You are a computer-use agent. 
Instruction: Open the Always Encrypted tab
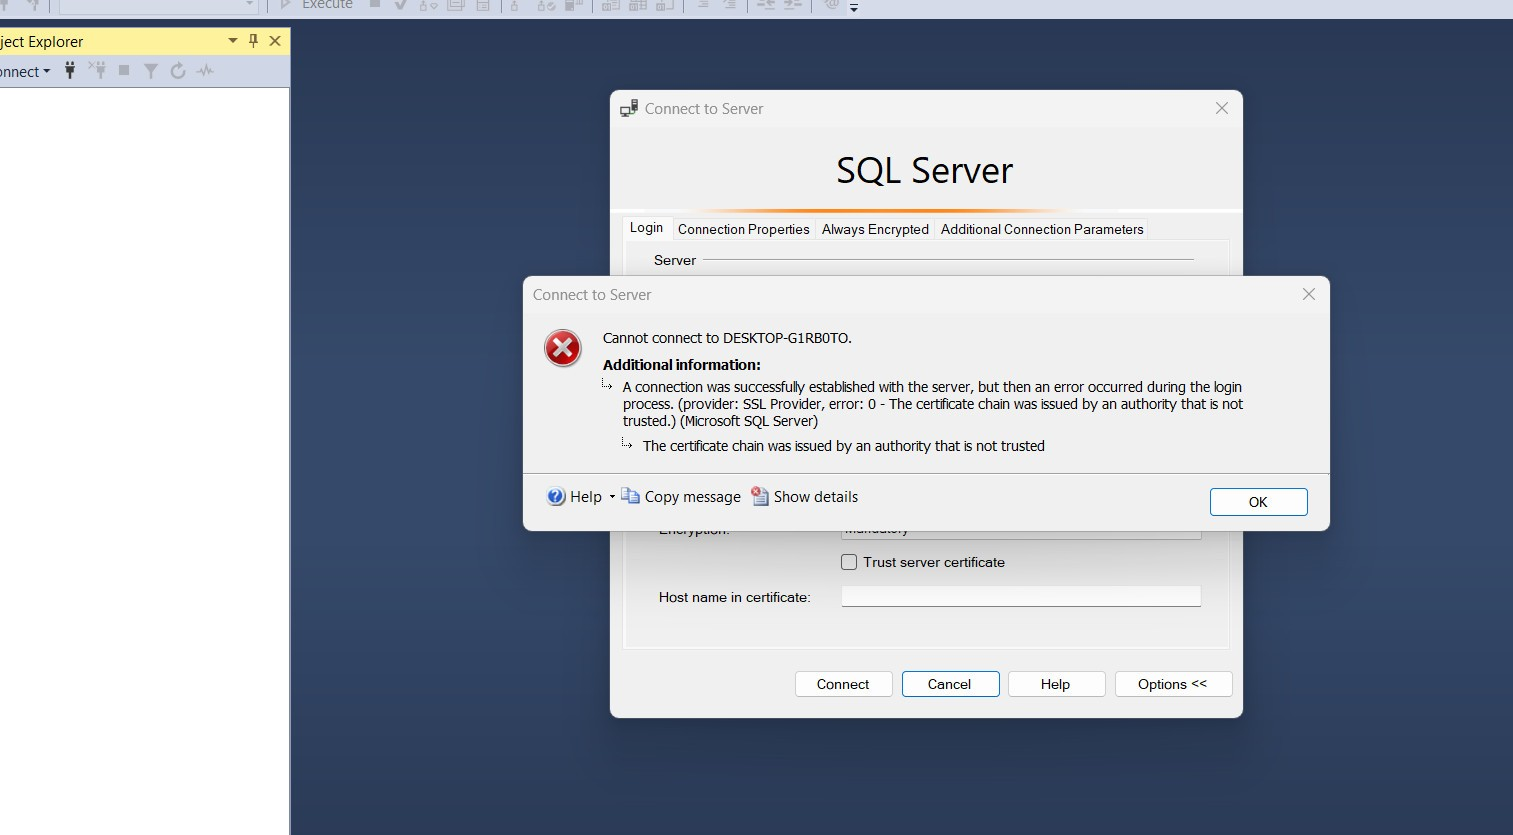[875, 229]
